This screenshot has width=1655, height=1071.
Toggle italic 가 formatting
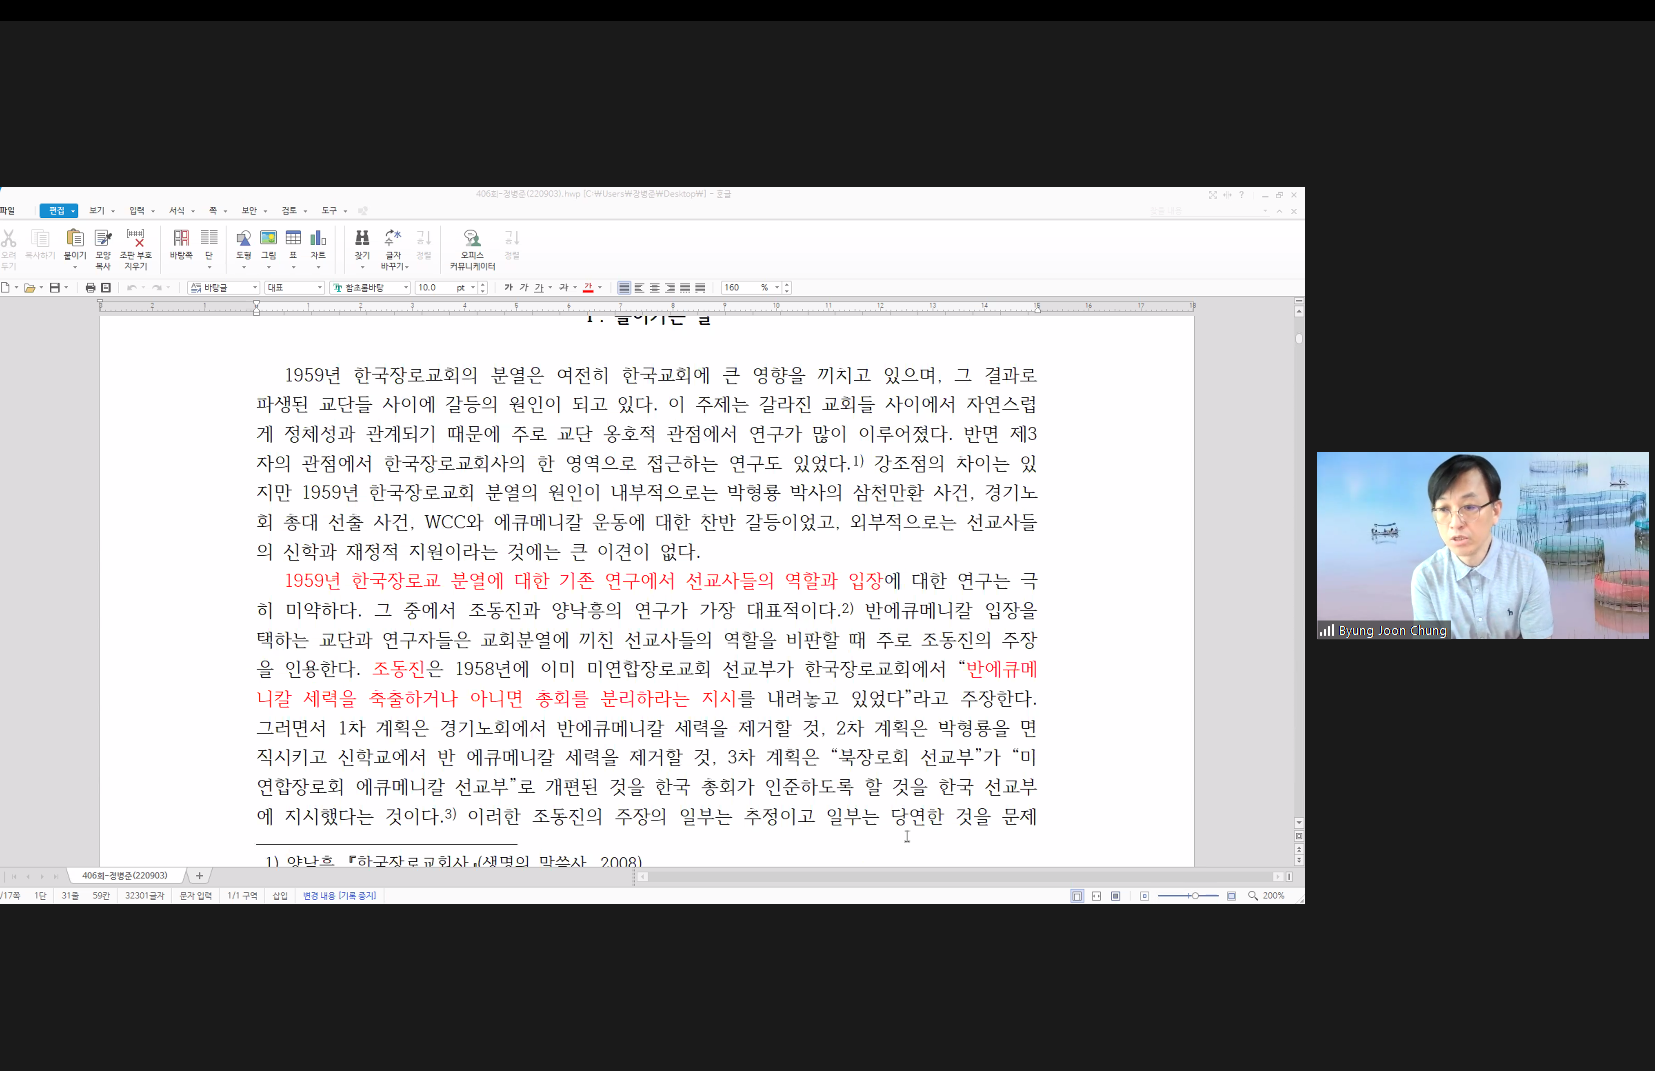tap(523, 288)
